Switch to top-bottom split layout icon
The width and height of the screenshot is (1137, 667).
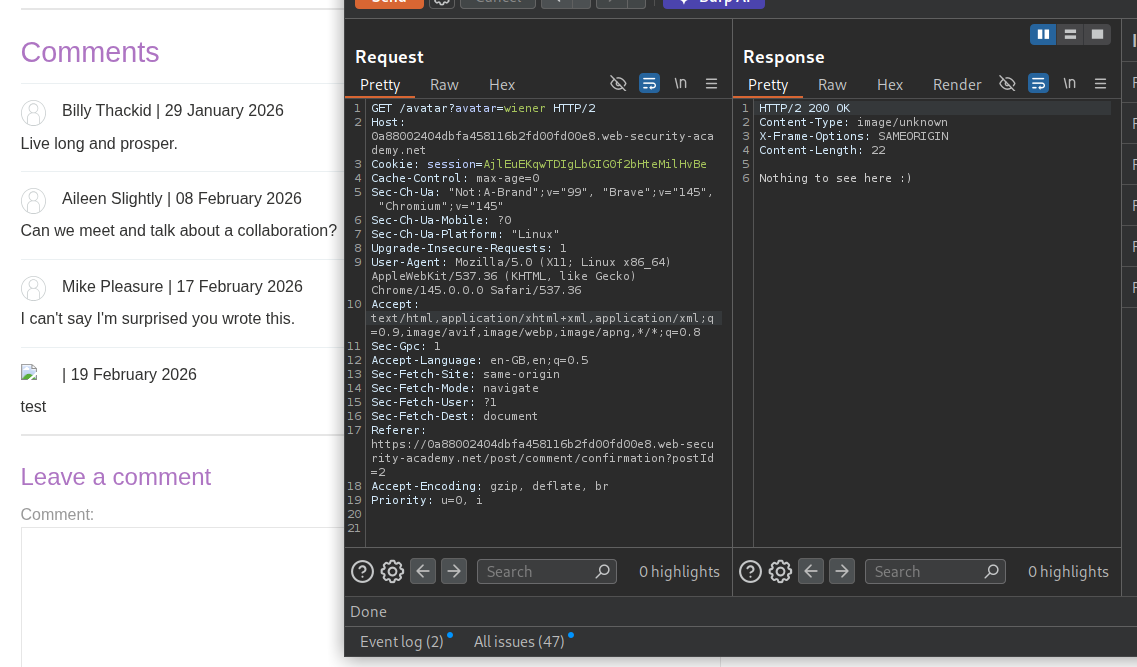pos(1071,34)
